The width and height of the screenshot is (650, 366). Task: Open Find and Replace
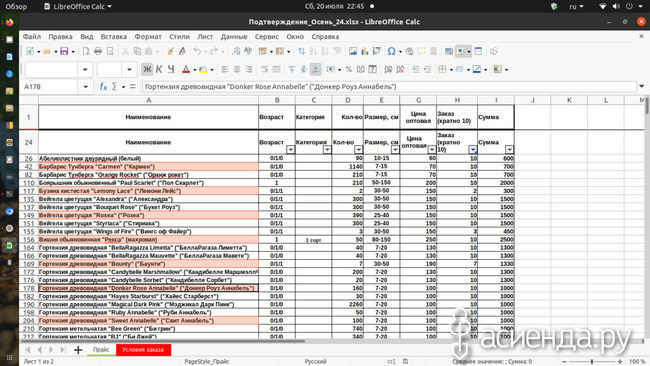pos(236,51)
